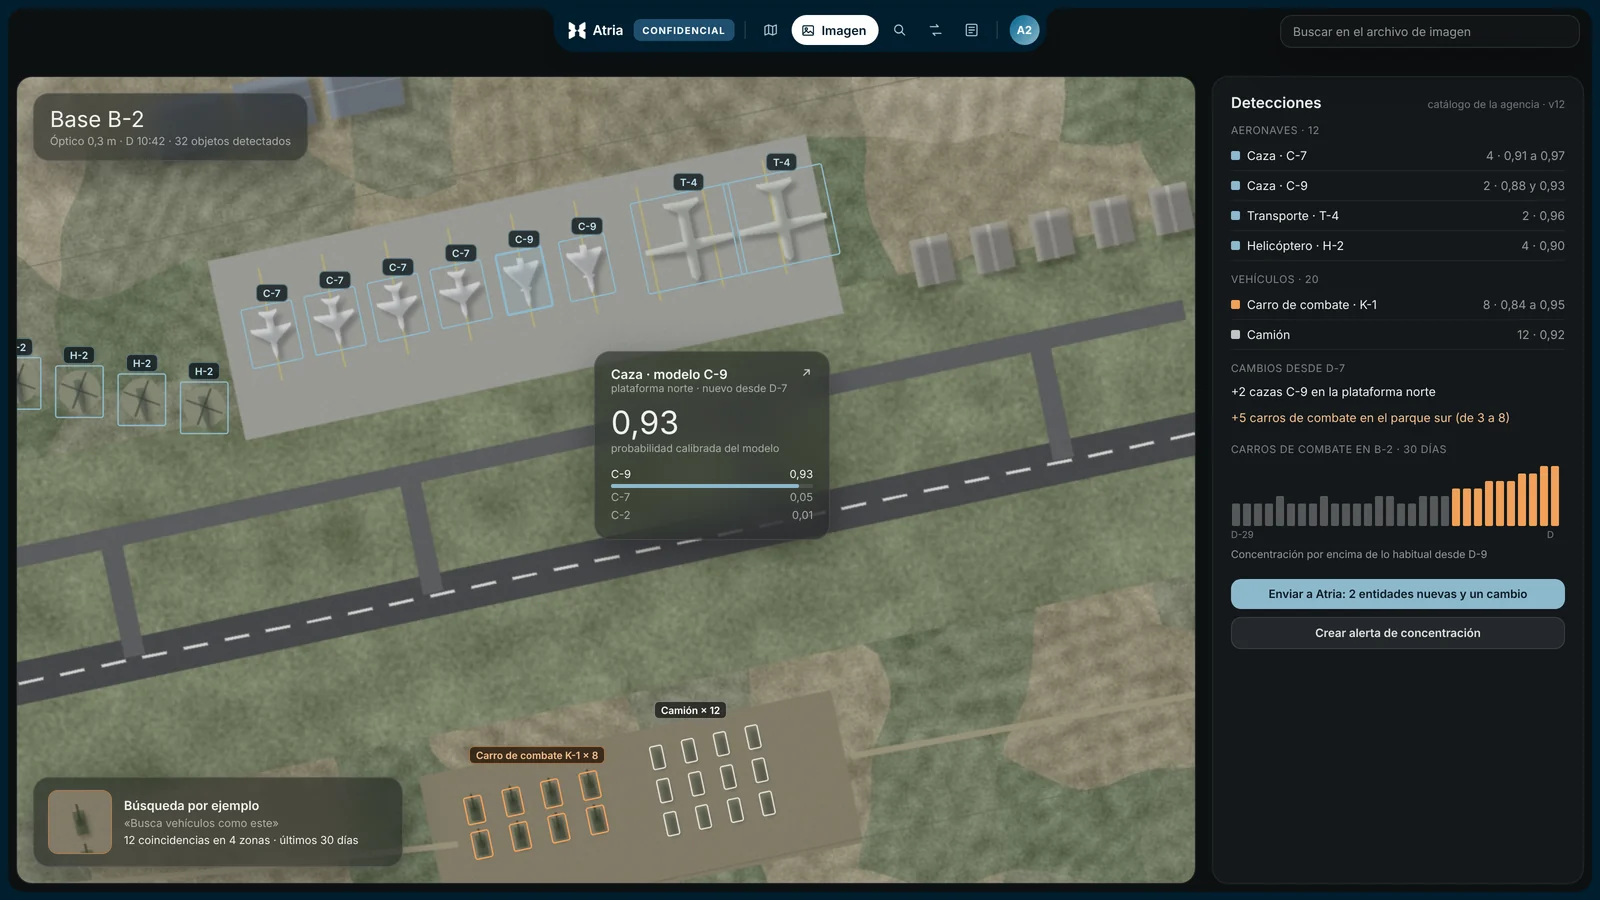The height and width of the screenshot is (900, 1600).
Task: Select the Caza · C-9 detection row
Action: 1398,186
